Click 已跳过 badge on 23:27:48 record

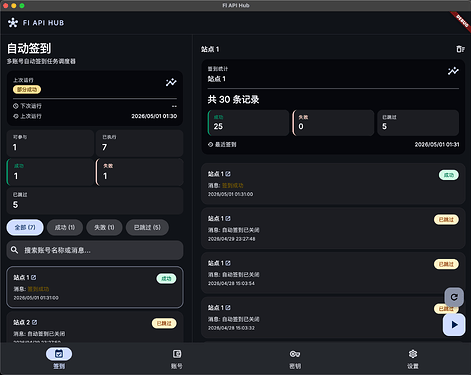click(x=446, y=219)
